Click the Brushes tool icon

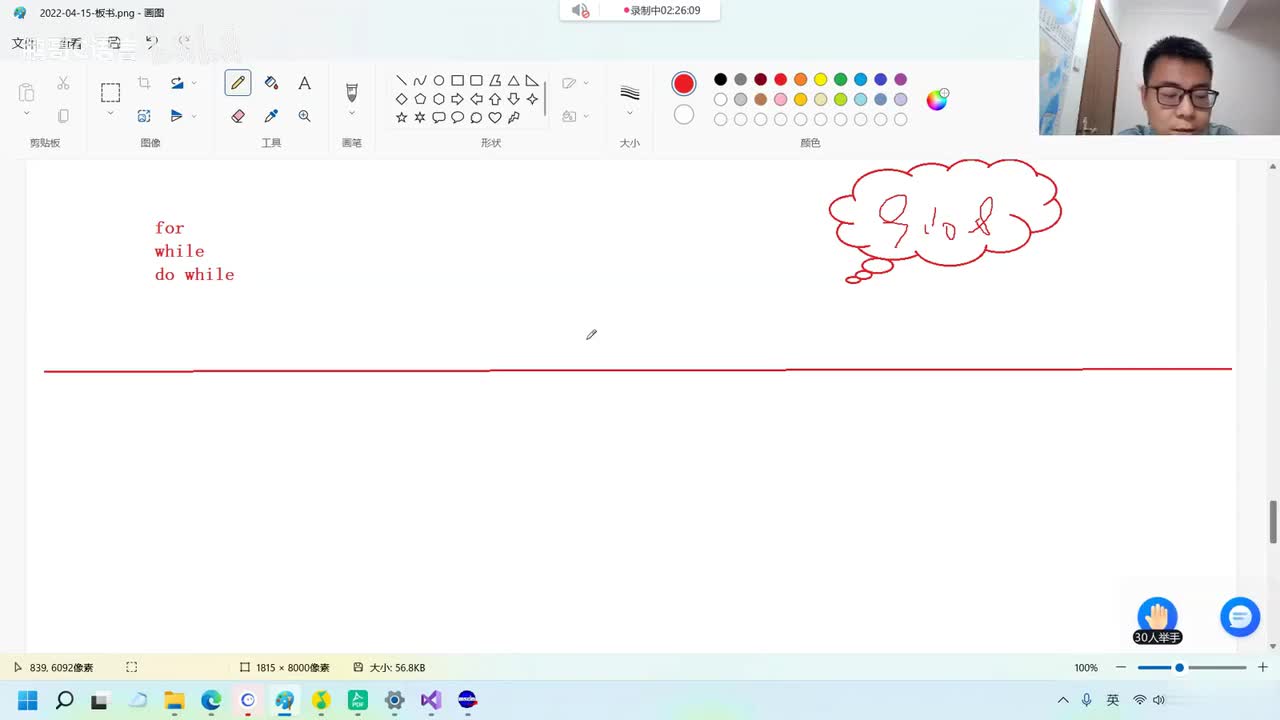351,92
